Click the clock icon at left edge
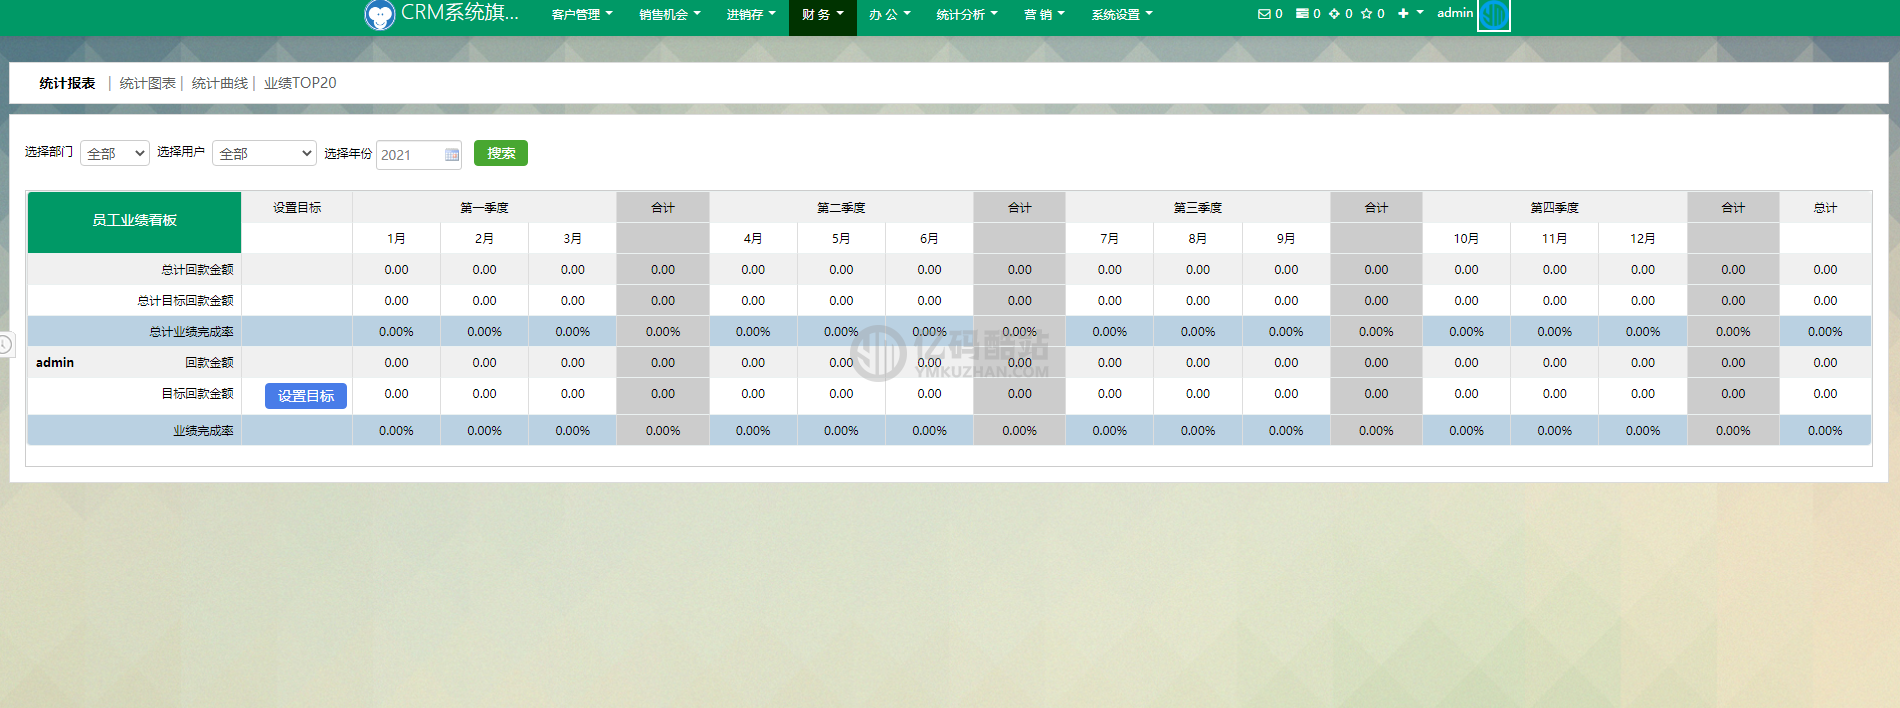This screenshot has width=1900, height=708. 5,345
